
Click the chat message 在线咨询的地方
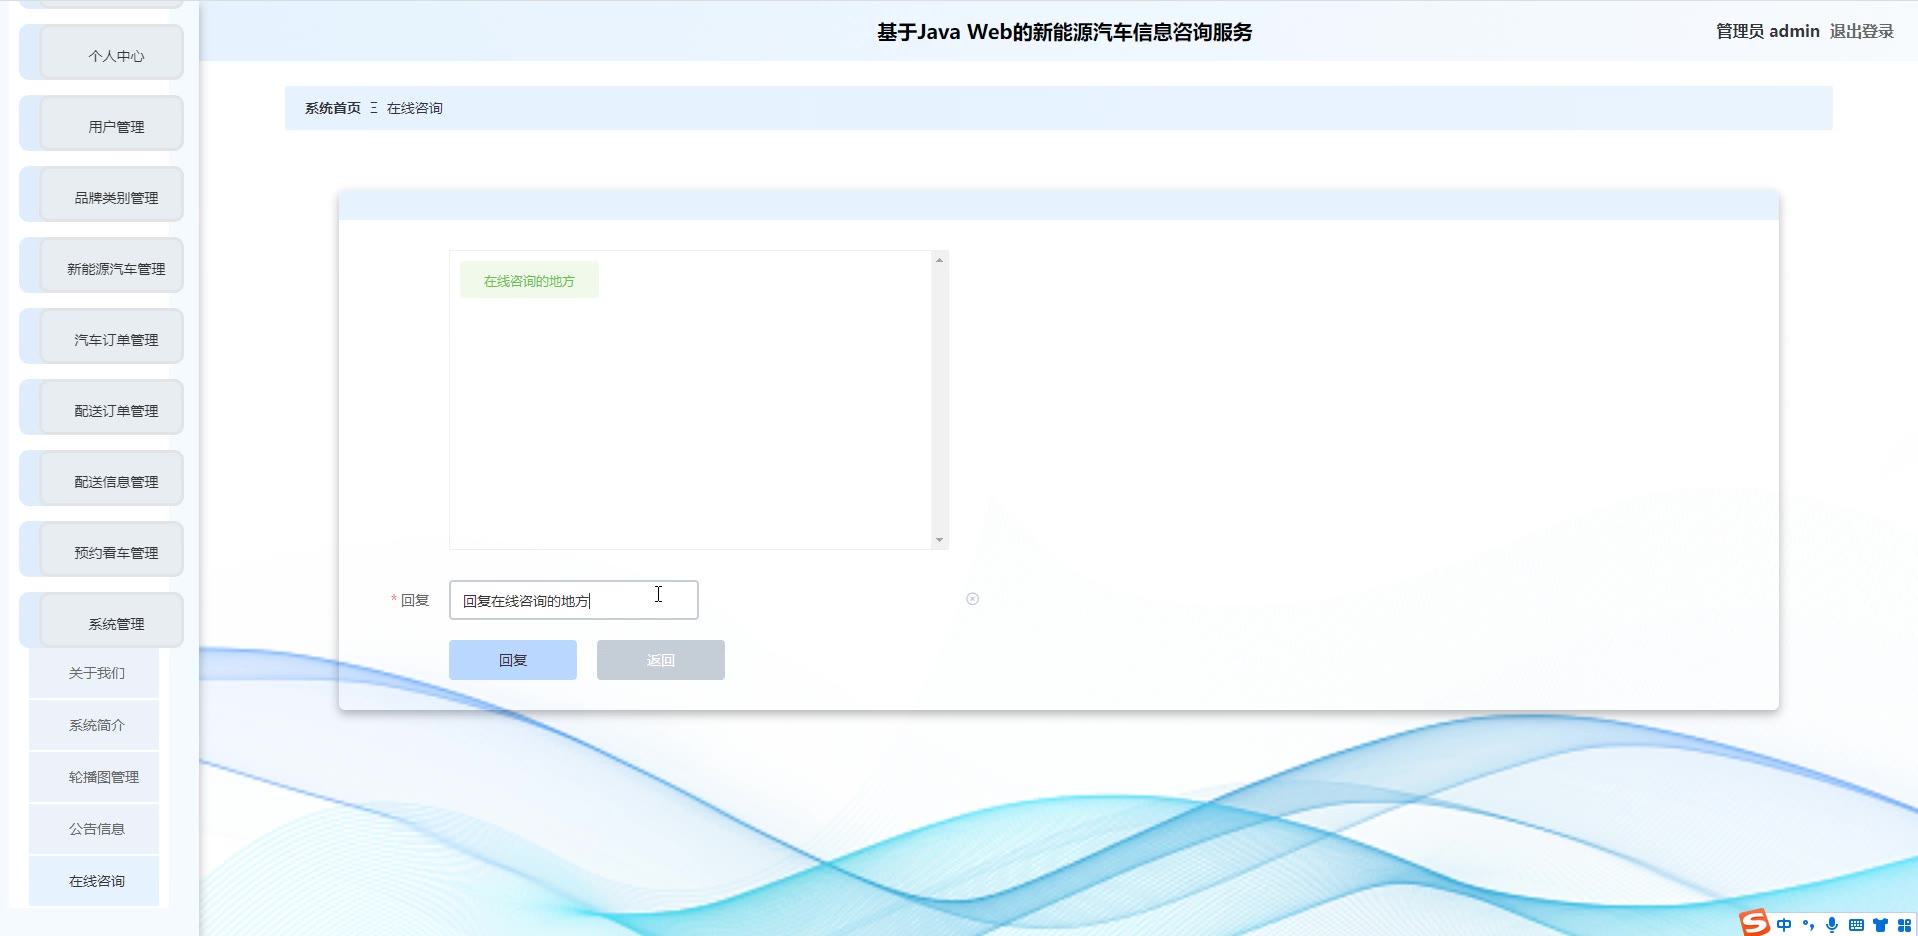tap(529, 280)
